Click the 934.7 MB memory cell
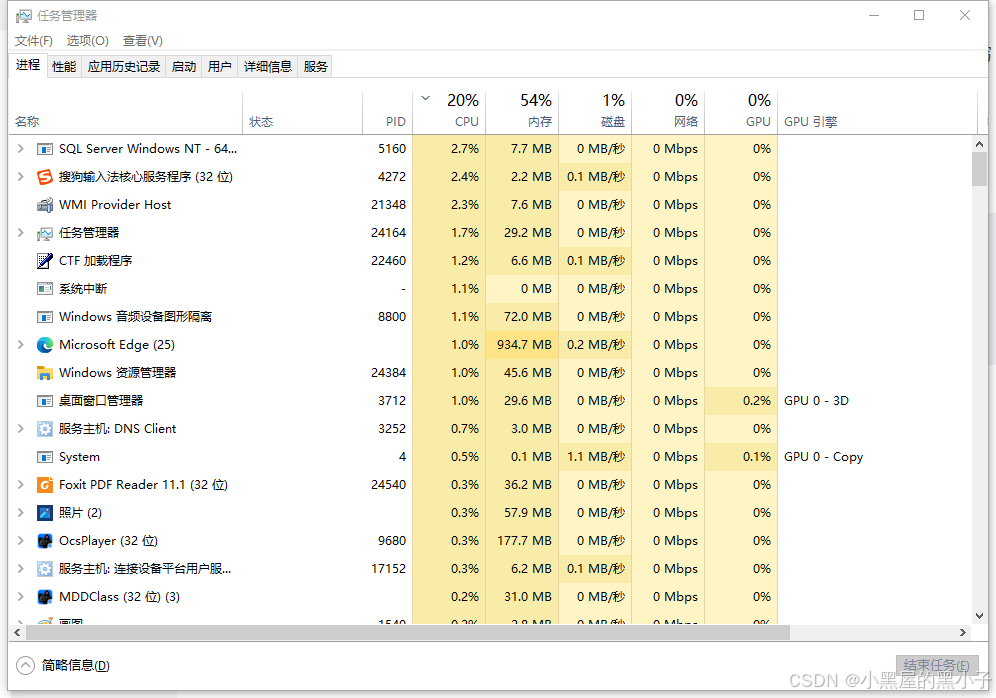 click(522, 345)
